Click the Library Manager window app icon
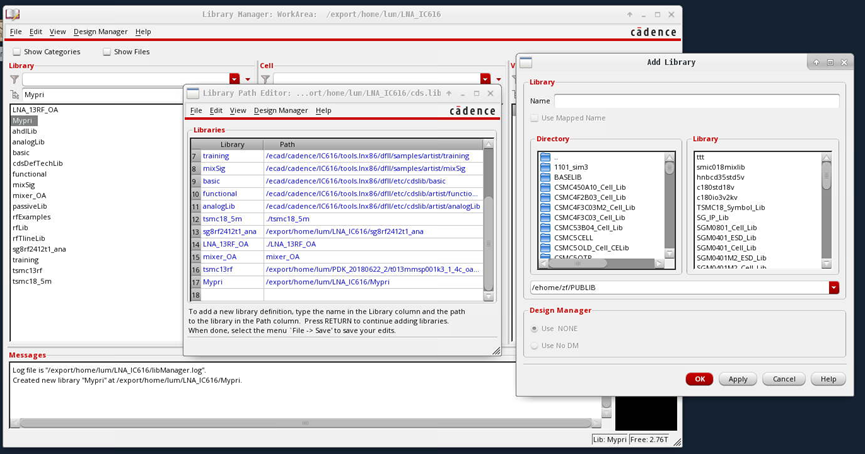 tap(13, 14)
